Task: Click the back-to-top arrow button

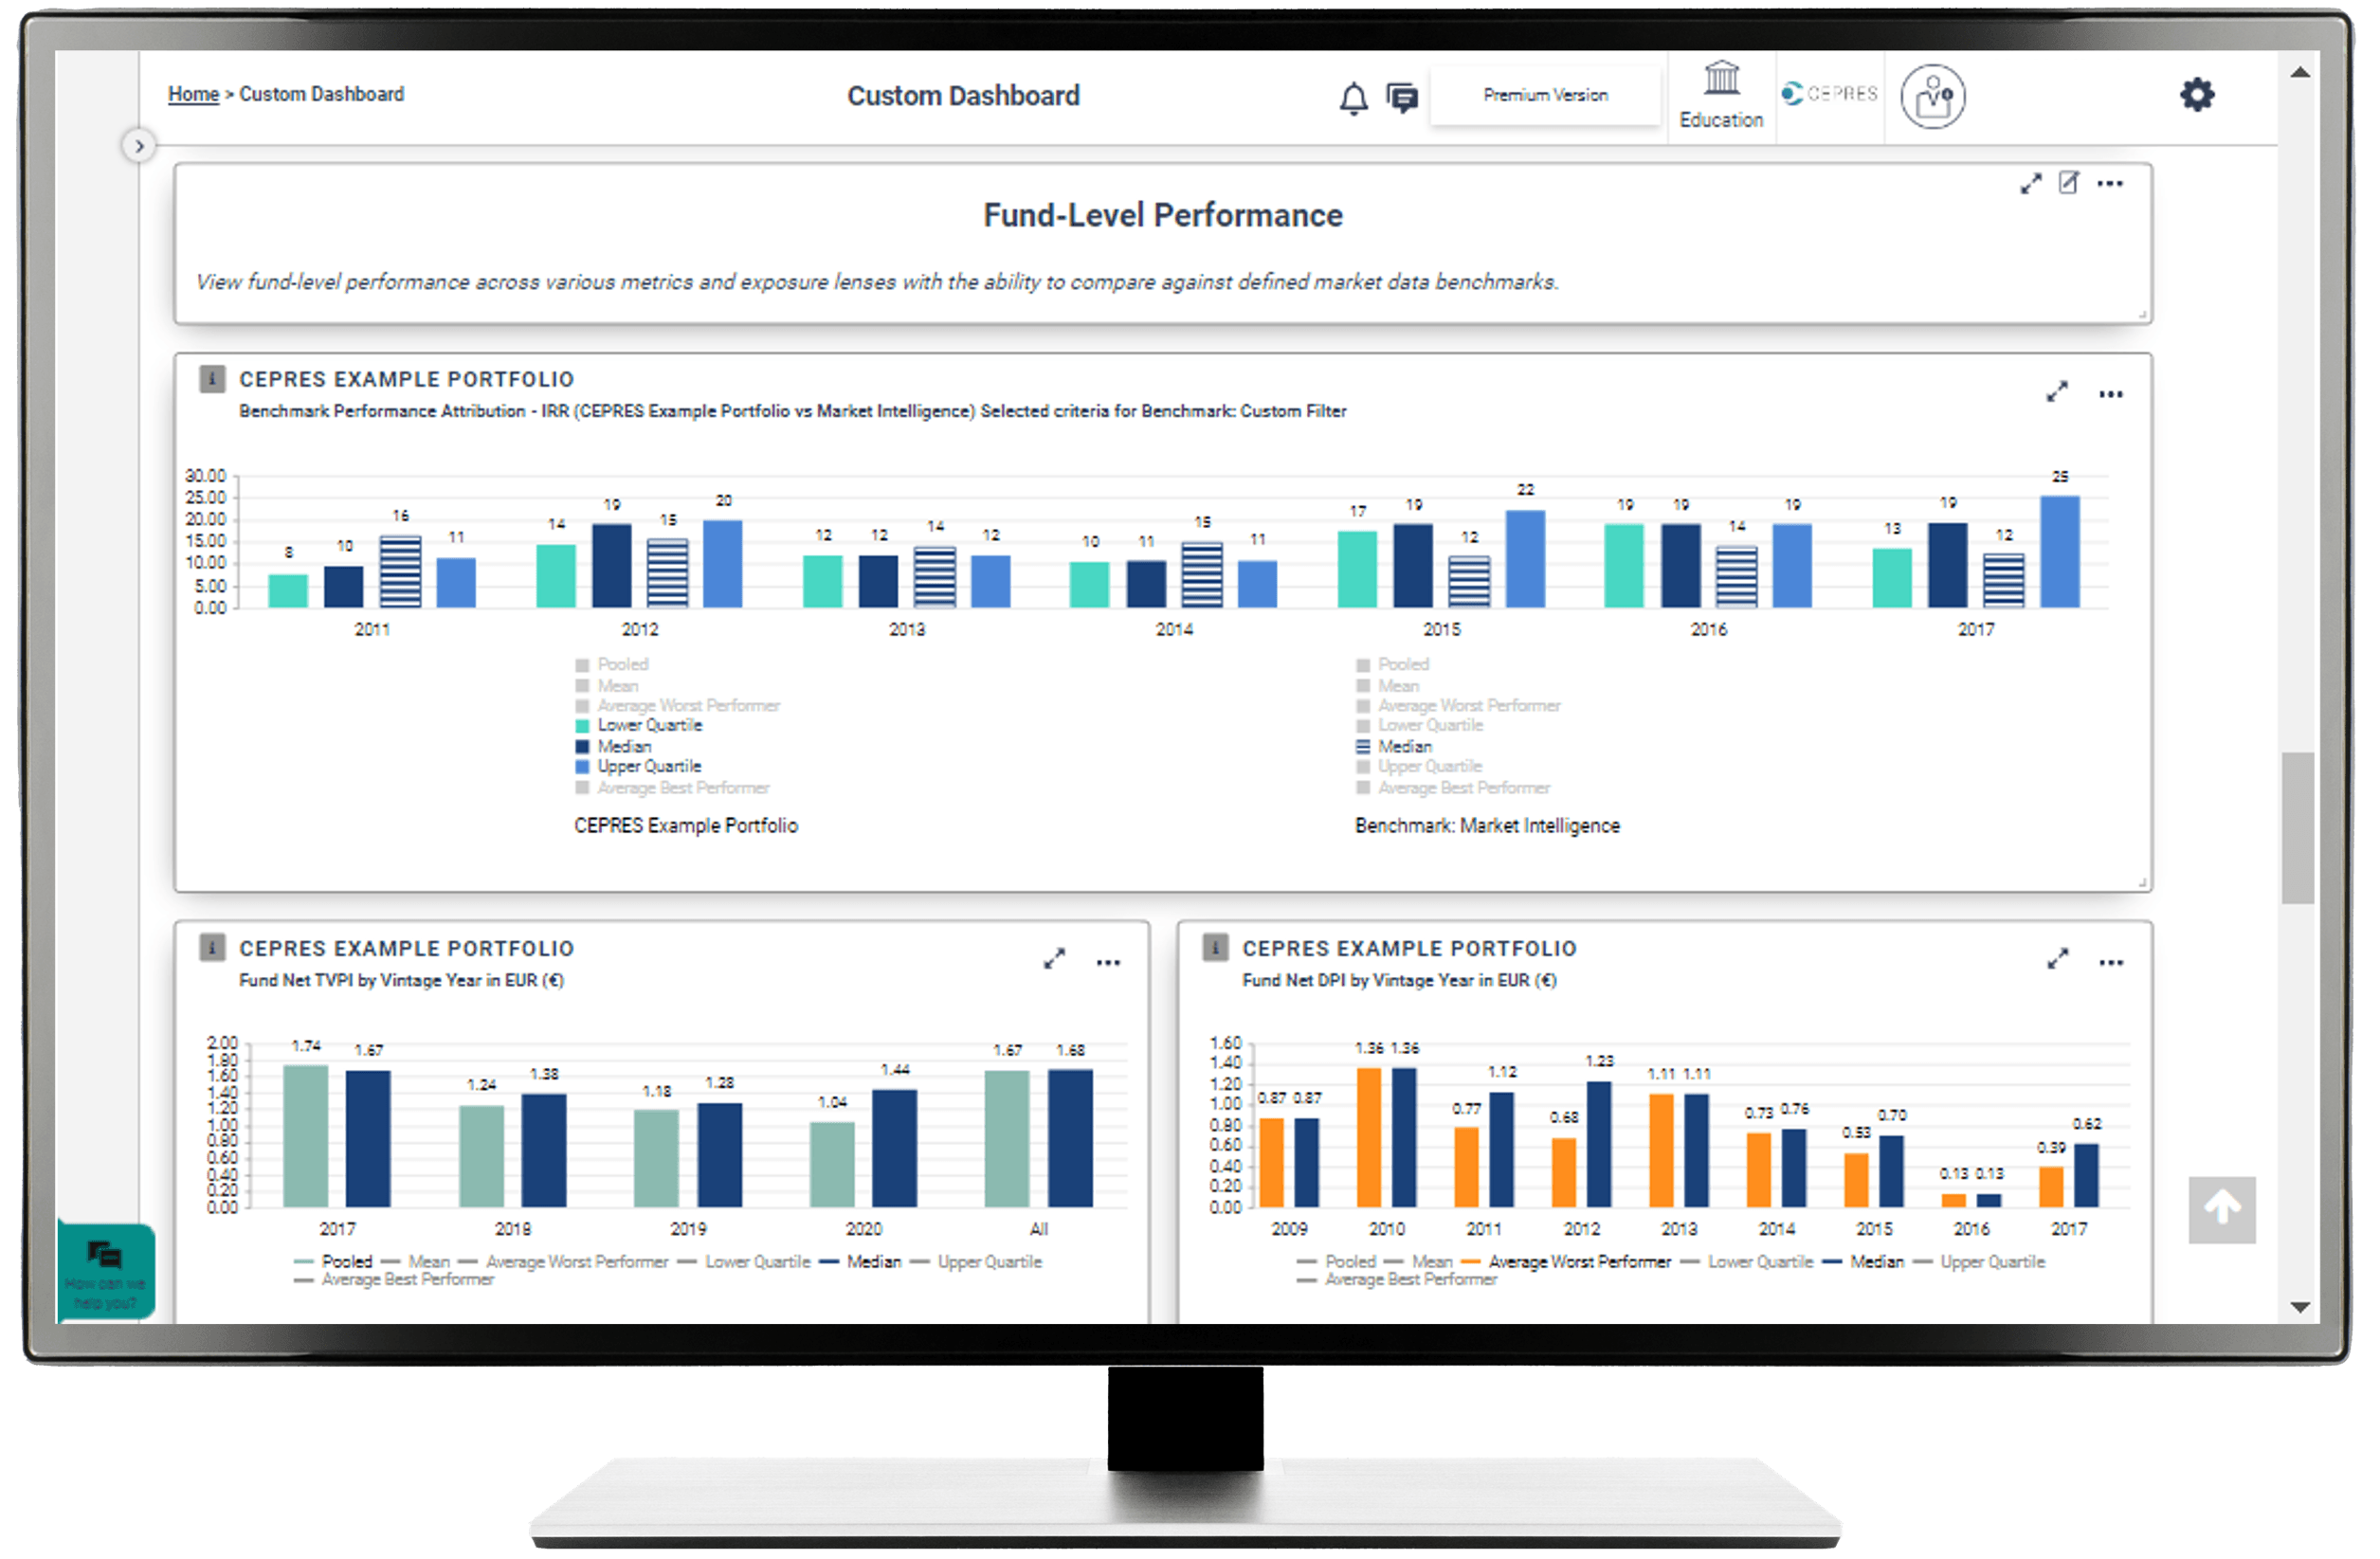Action: pyautogui.click(x=2222, y=1210)
